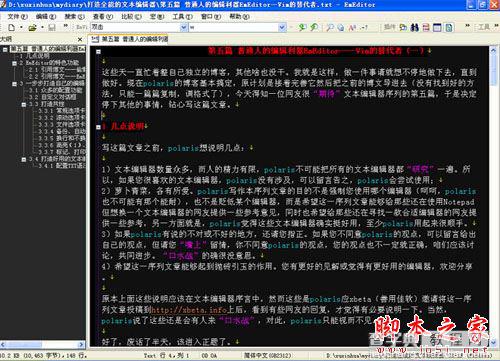Select the 第五篇 document tab
This screenshot has width=500, height=361.
129,39
